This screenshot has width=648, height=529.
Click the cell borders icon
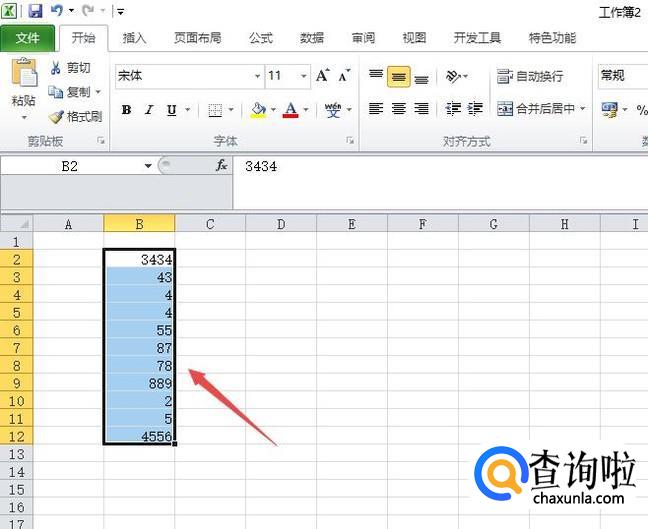[x=215, y=110]
